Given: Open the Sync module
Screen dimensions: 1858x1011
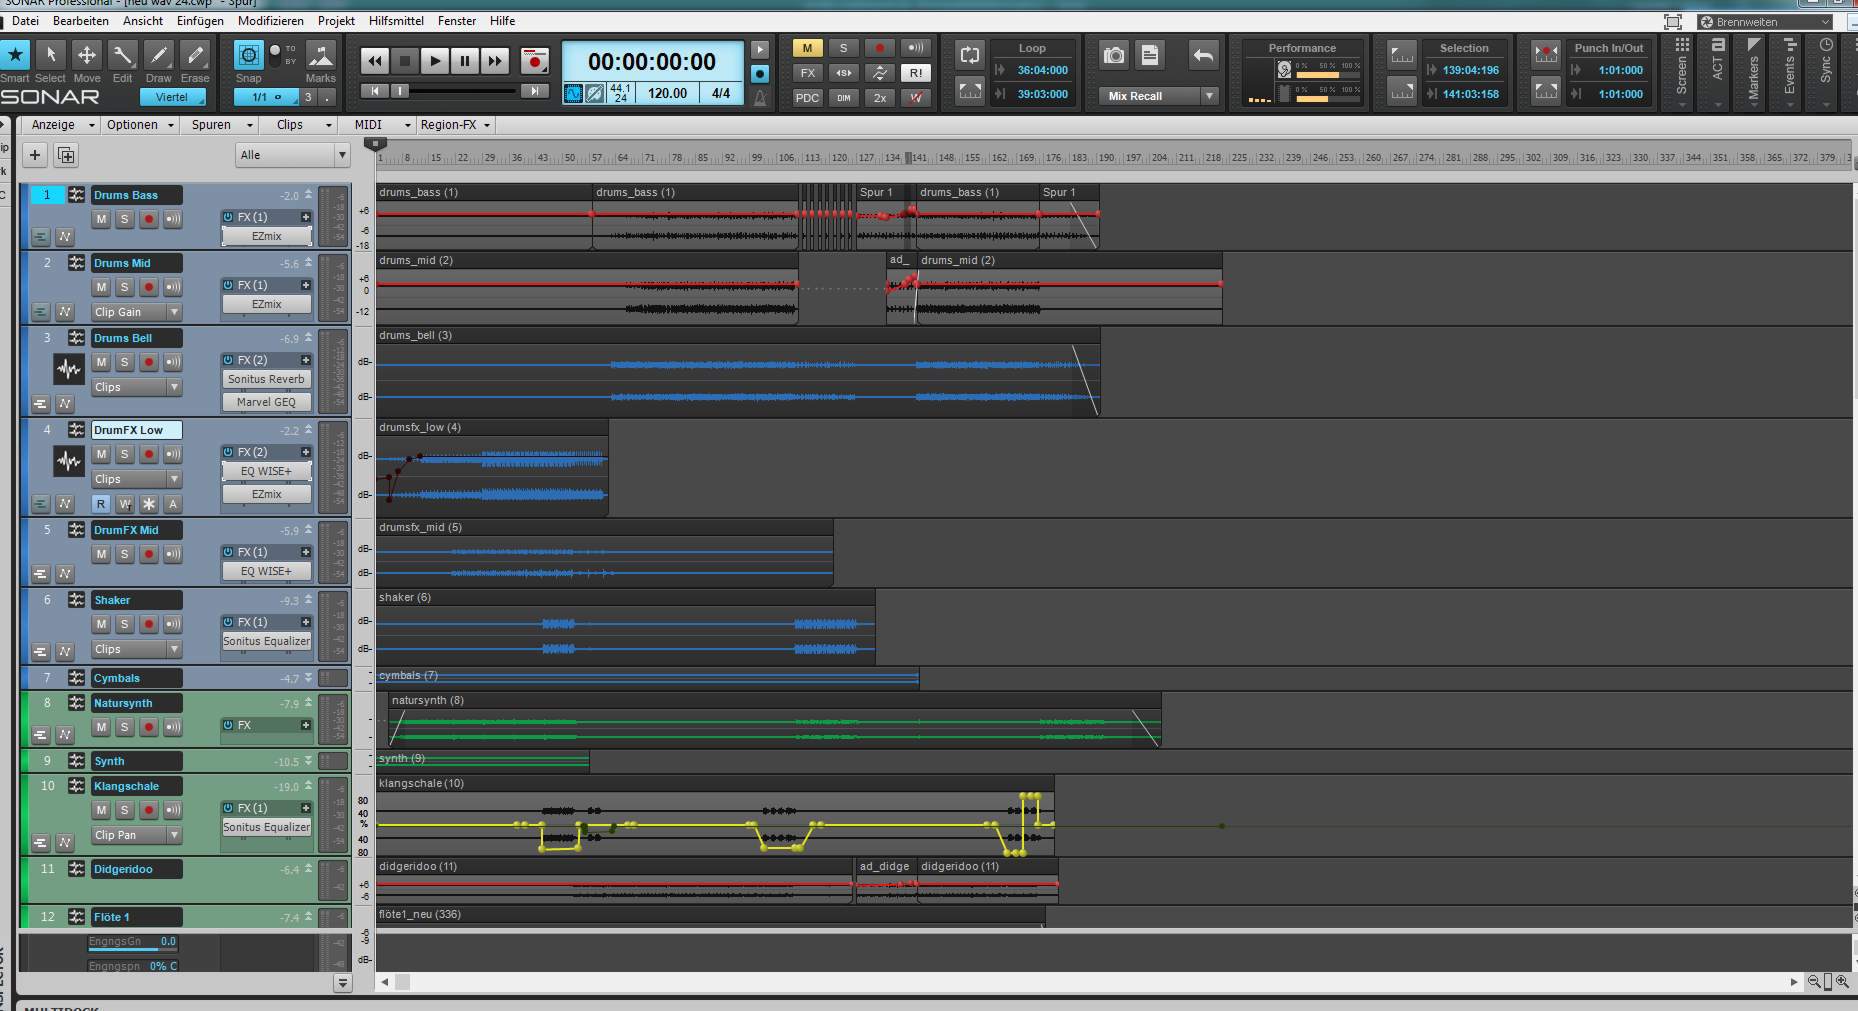Looking at the screenshot, I should (1825, 73).
